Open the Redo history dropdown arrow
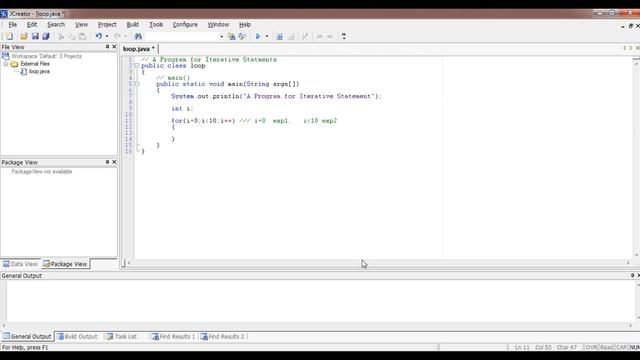This screenshot has height=360, width=640. 126,36
